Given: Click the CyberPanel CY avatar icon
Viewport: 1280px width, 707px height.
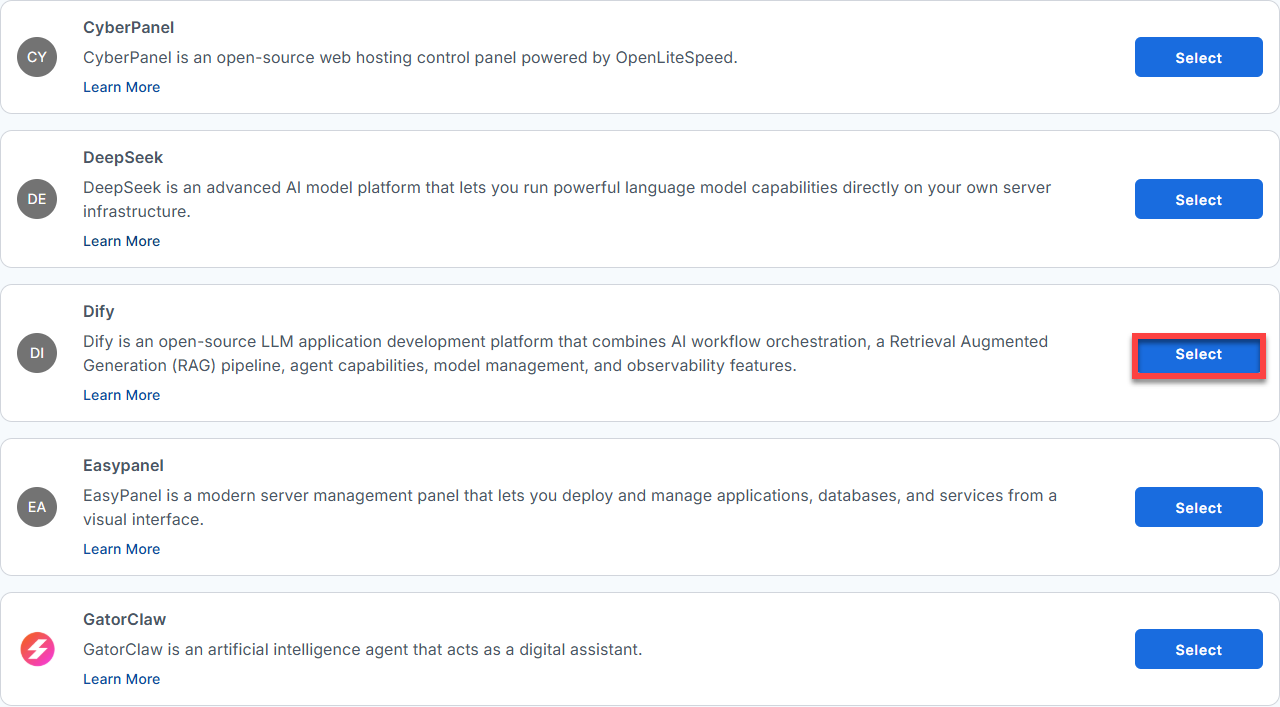Looking at the screenshot, I should pos(37,57).
